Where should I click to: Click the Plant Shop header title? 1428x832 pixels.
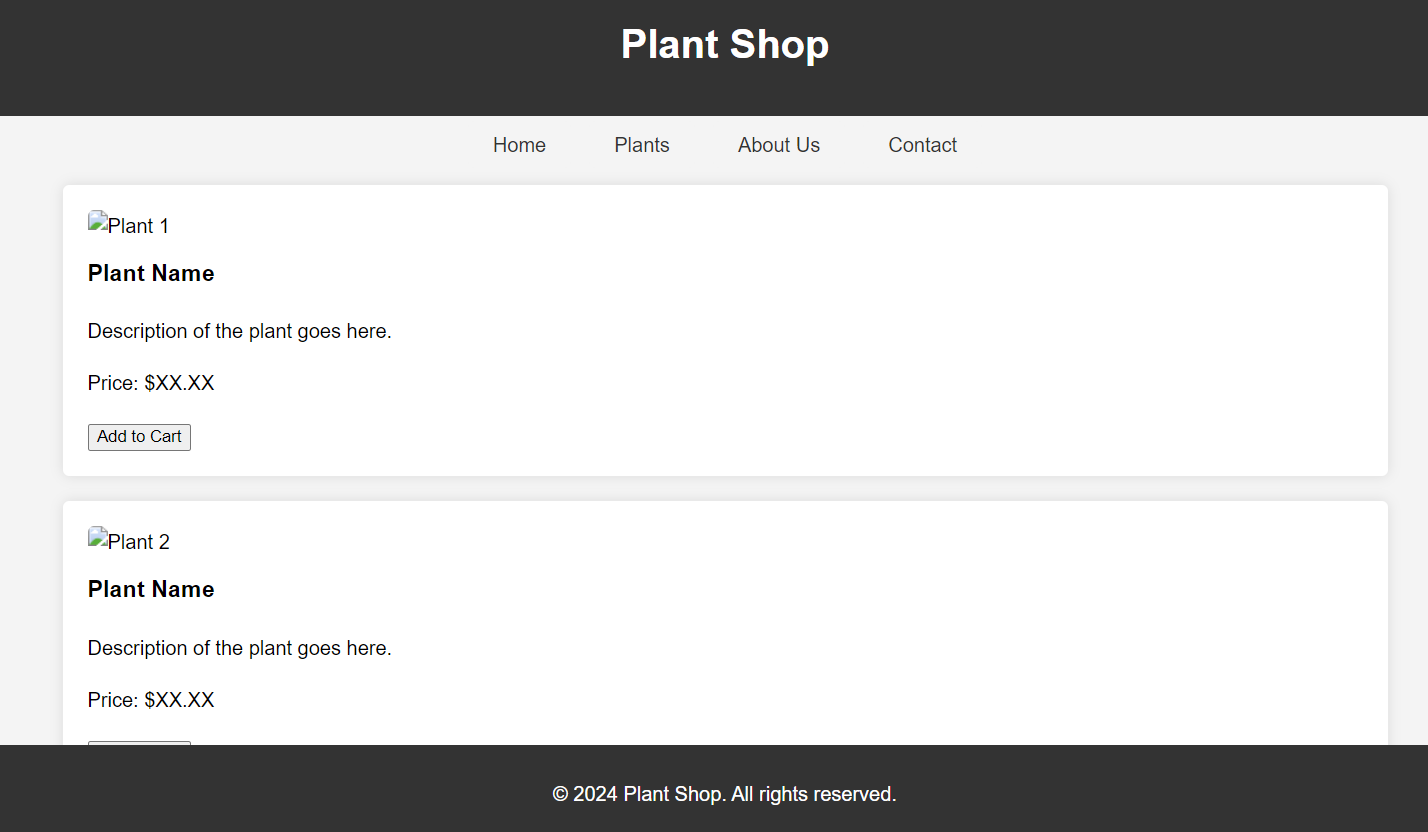725,44
